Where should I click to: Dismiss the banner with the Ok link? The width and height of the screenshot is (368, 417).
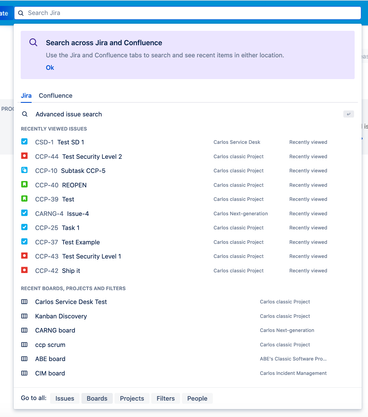pos(50,68)
